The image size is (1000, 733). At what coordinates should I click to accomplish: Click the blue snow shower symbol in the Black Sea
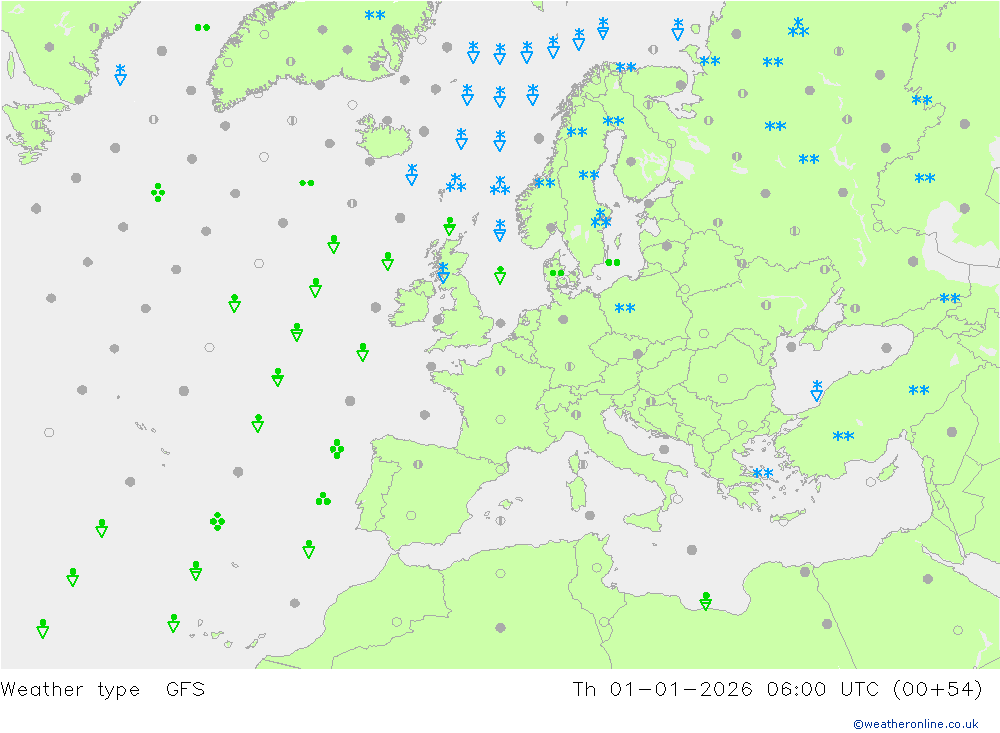coord(817,390)
